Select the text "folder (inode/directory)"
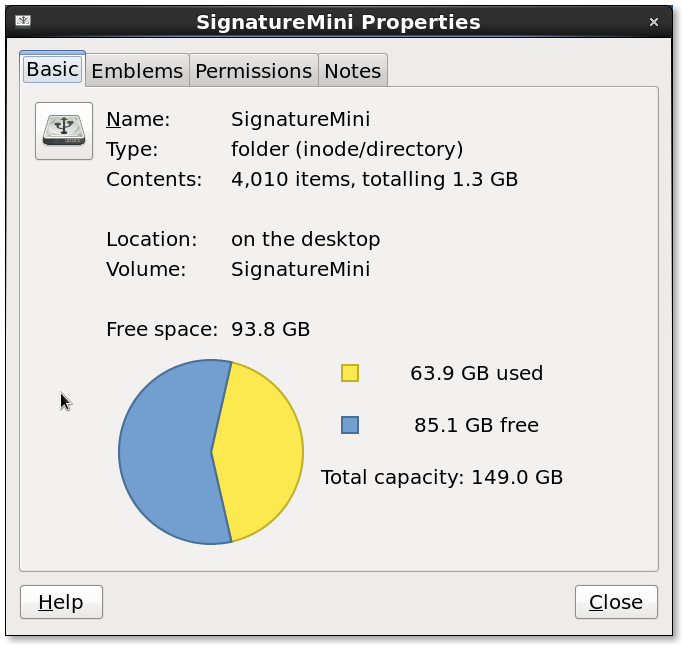The image size is (682, 645). [x=347, y=149]
